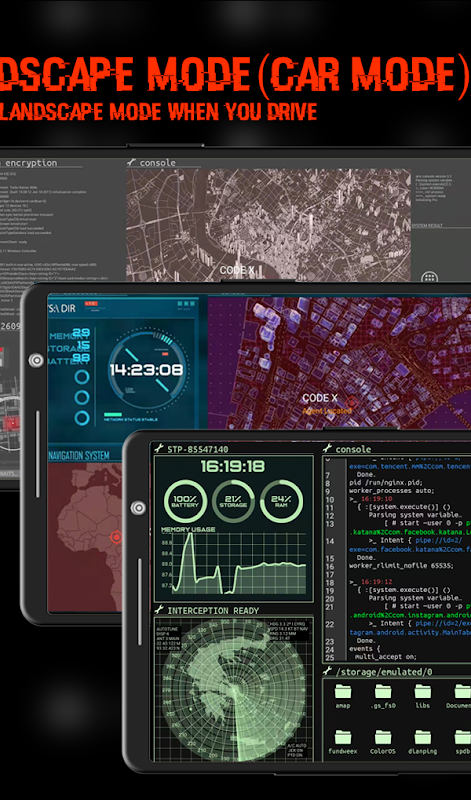Viewport: 471px width, 800px height.
Task: Click the CODE X label on purple map
Action: pos(320,398)
